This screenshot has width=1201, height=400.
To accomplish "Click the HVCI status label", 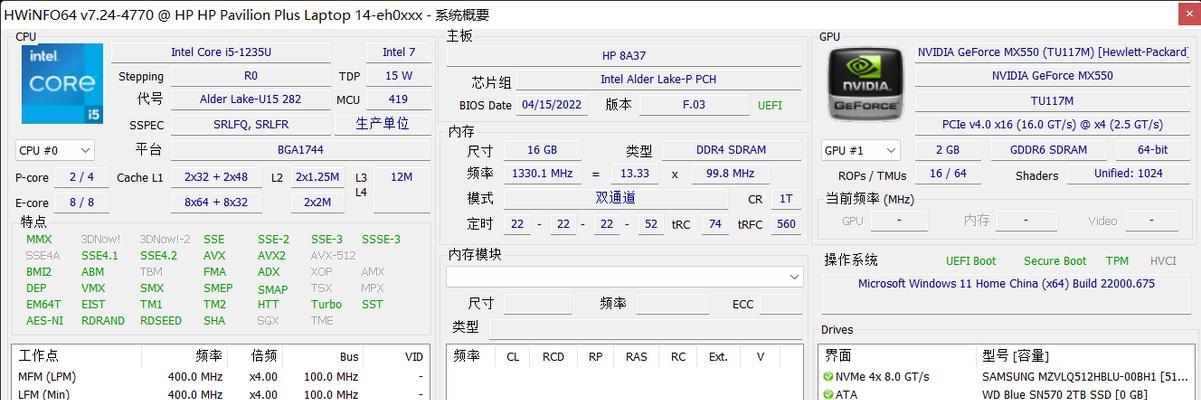I will click(x=1163, y=261).
